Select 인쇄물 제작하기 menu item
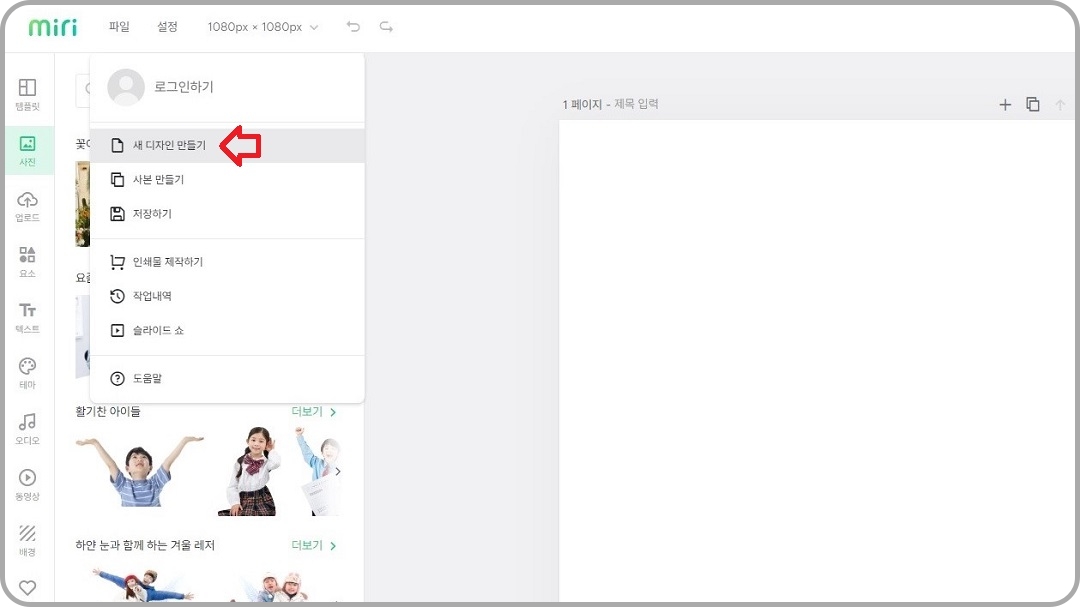 pyautogui.click(x=227, y=262)
